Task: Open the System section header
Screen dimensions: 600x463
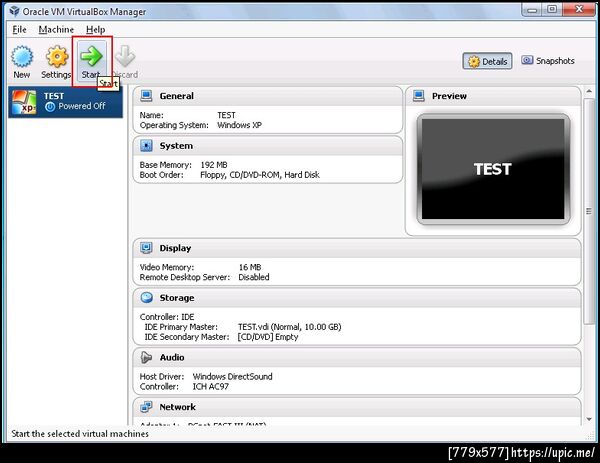Action: click(x=268, y=146)
